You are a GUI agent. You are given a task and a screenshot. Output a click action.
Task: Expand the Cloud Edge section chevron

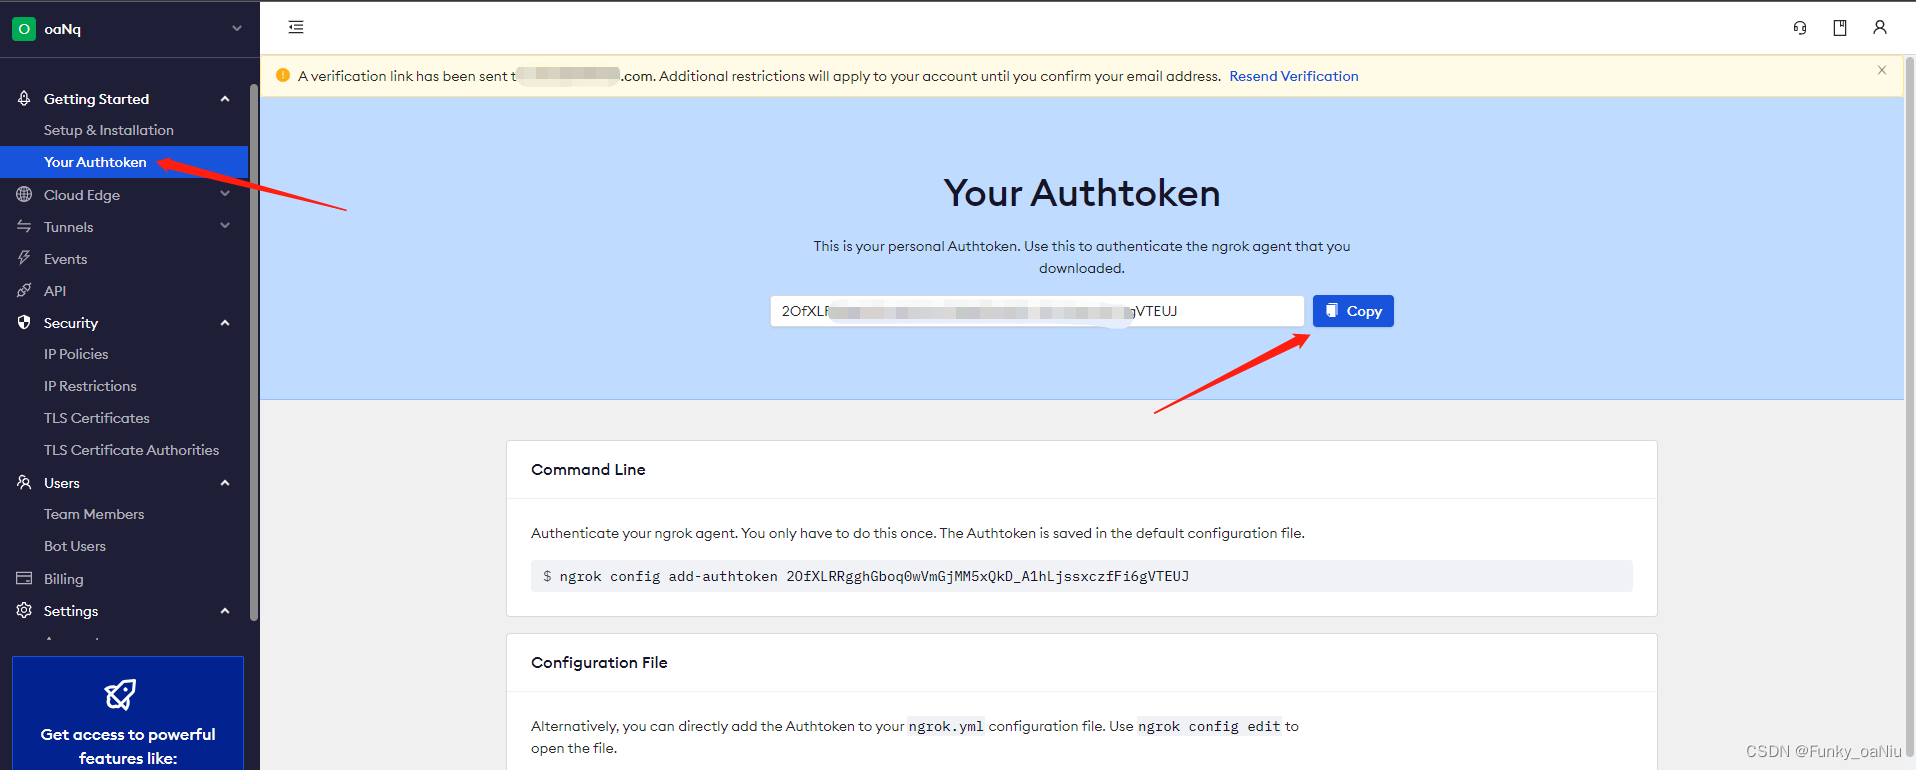pyautogui.click(x=225, y=194)
